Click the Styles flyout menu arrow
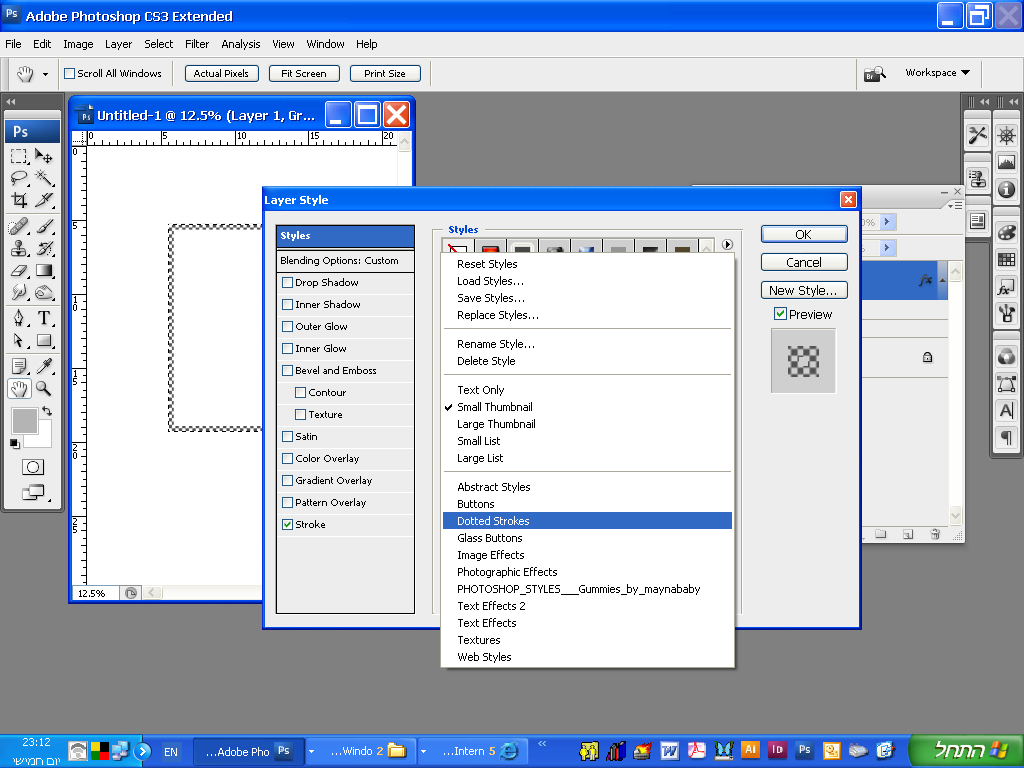The width and height of the screenshot is (1024, 768). point(728,244)
